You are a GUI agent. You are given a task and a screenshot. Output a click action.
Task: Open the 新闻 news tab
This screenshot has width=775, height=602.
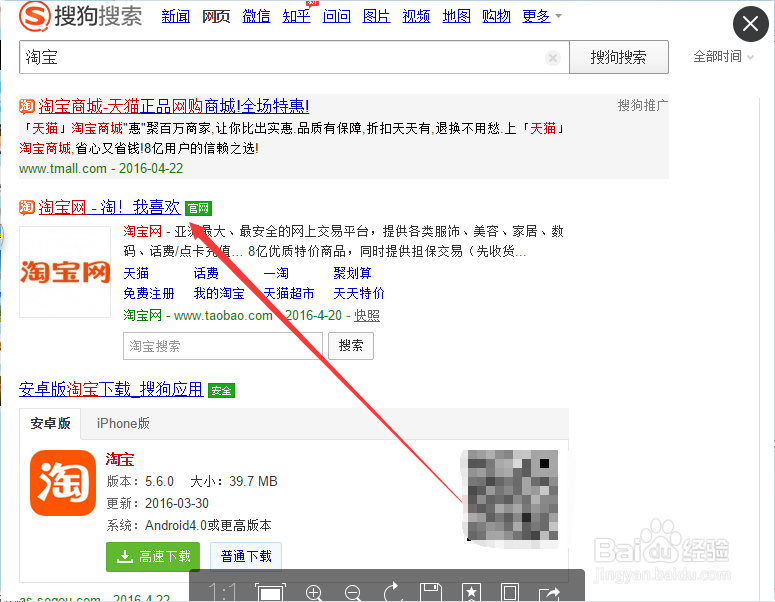pos(175,16)
